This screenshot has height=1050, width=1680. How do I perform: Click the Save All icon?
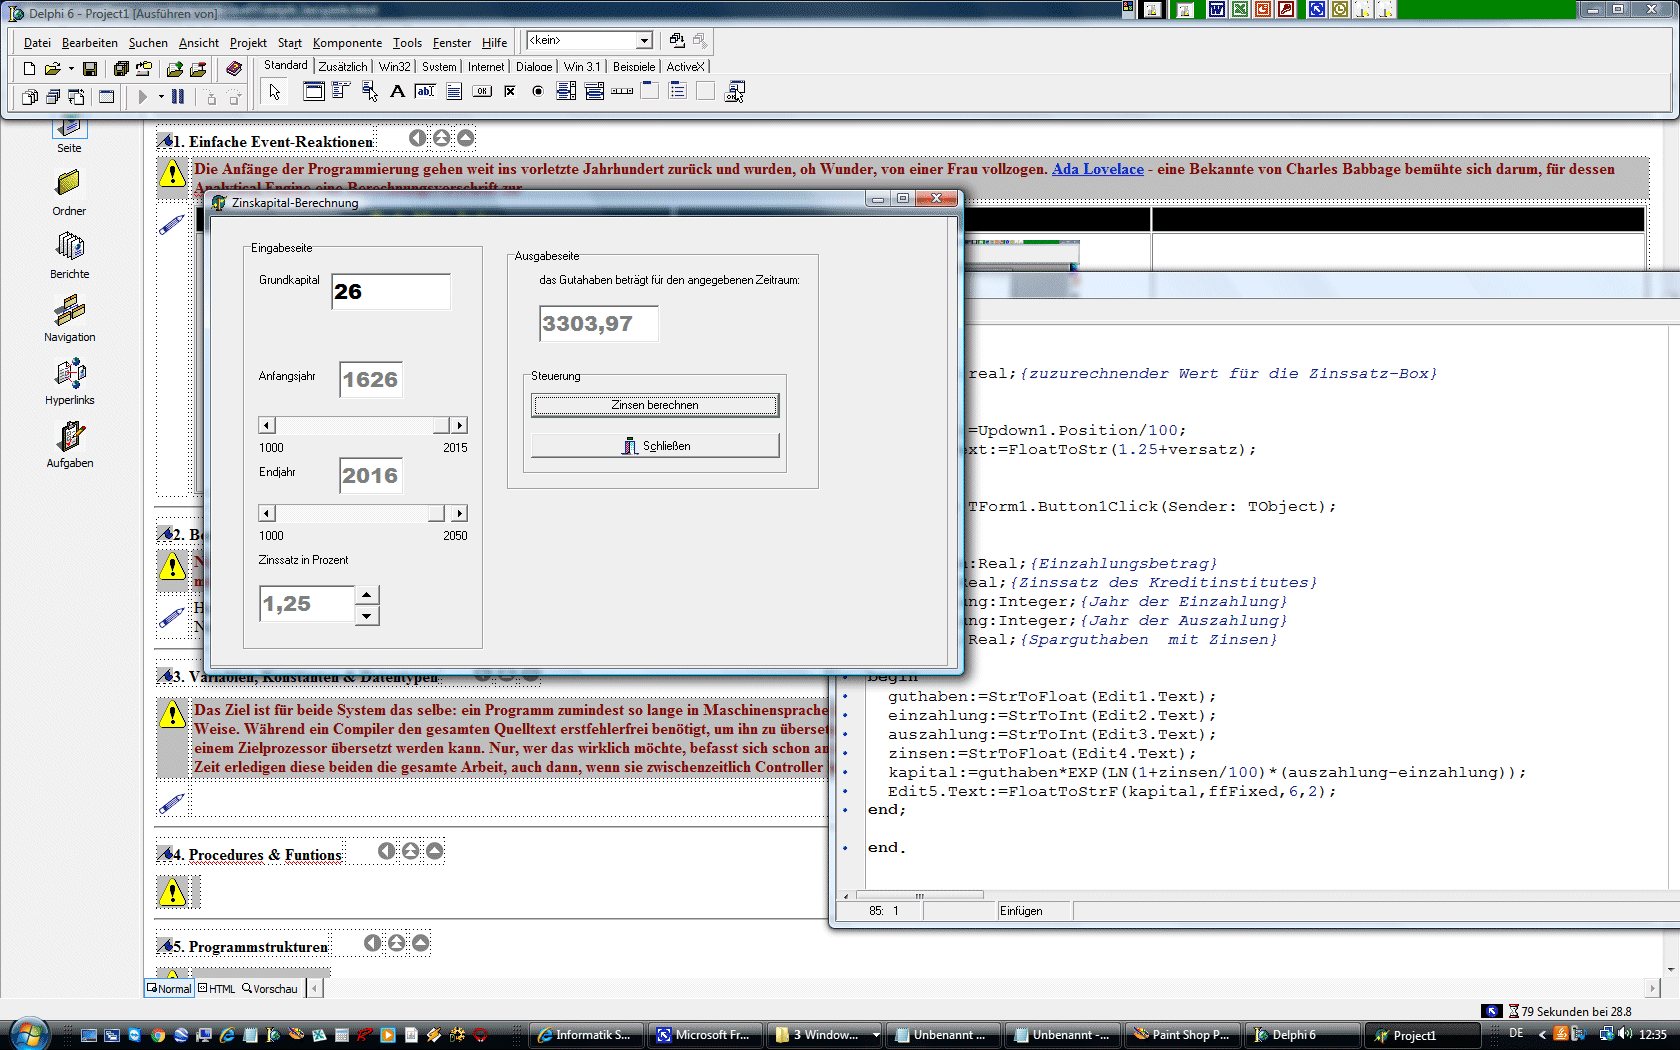pos(121,68)
